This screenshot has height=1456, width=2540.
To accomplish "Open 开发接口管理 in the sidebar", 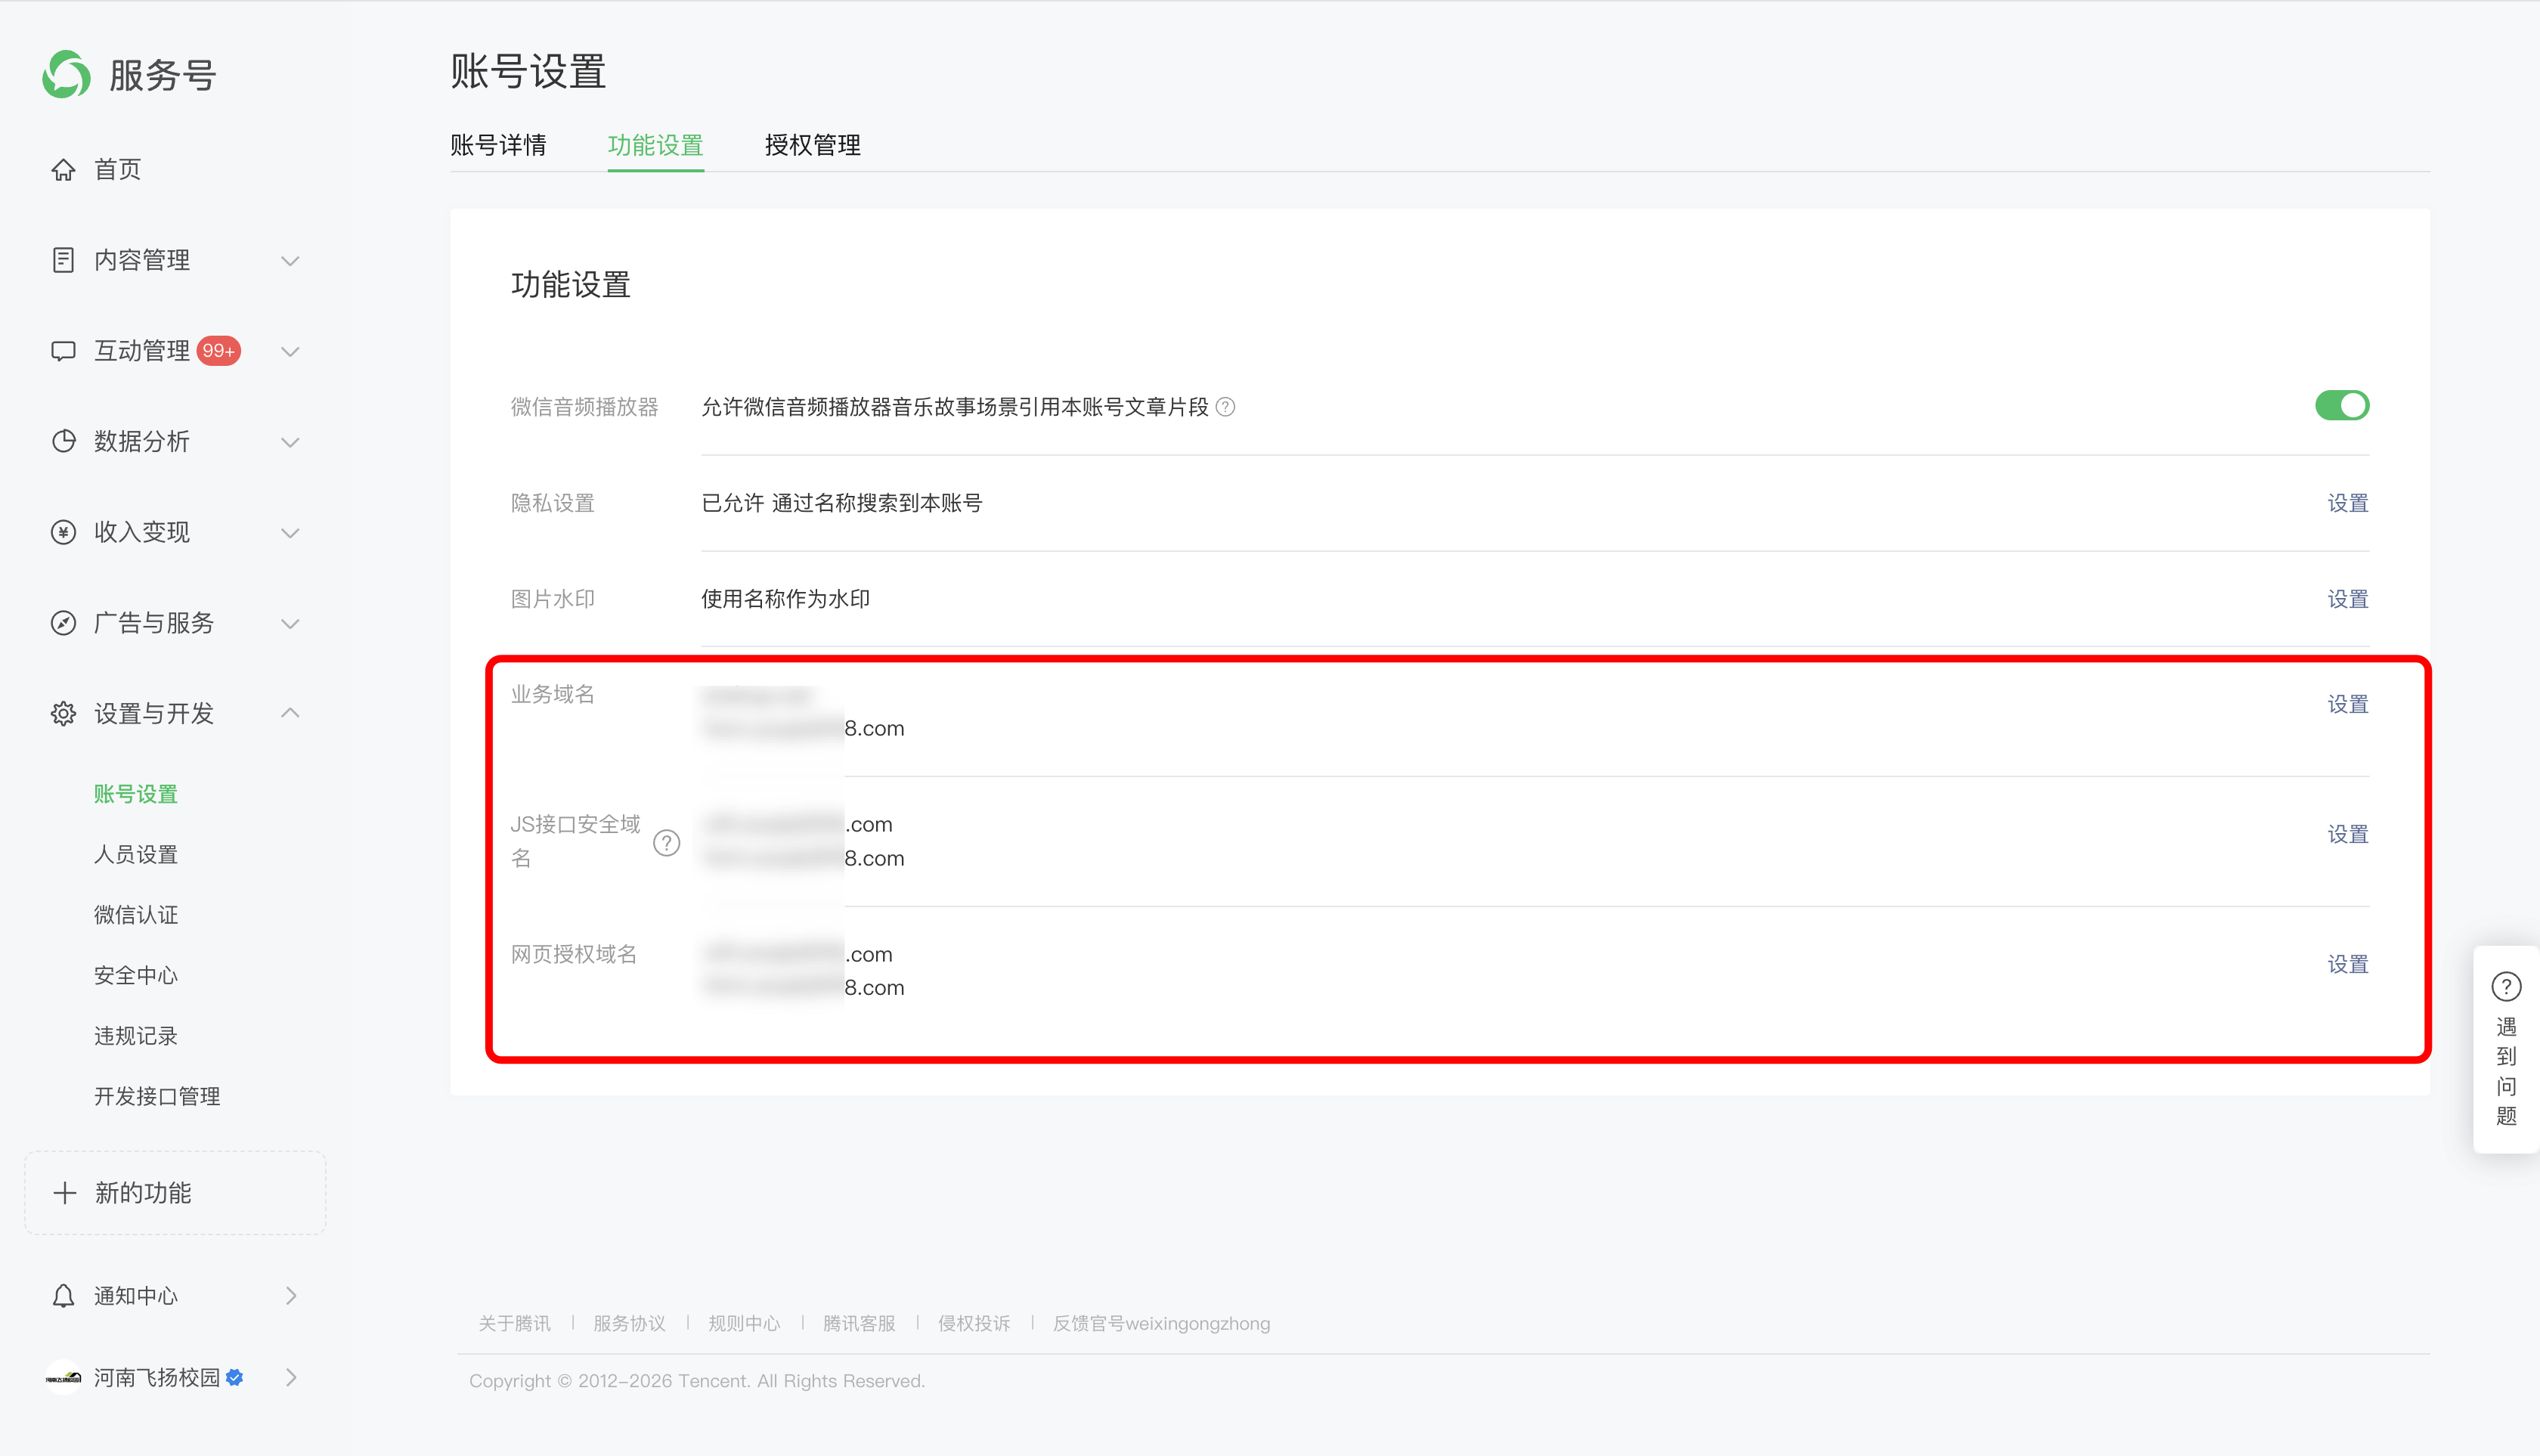I will coord(157,1097).
